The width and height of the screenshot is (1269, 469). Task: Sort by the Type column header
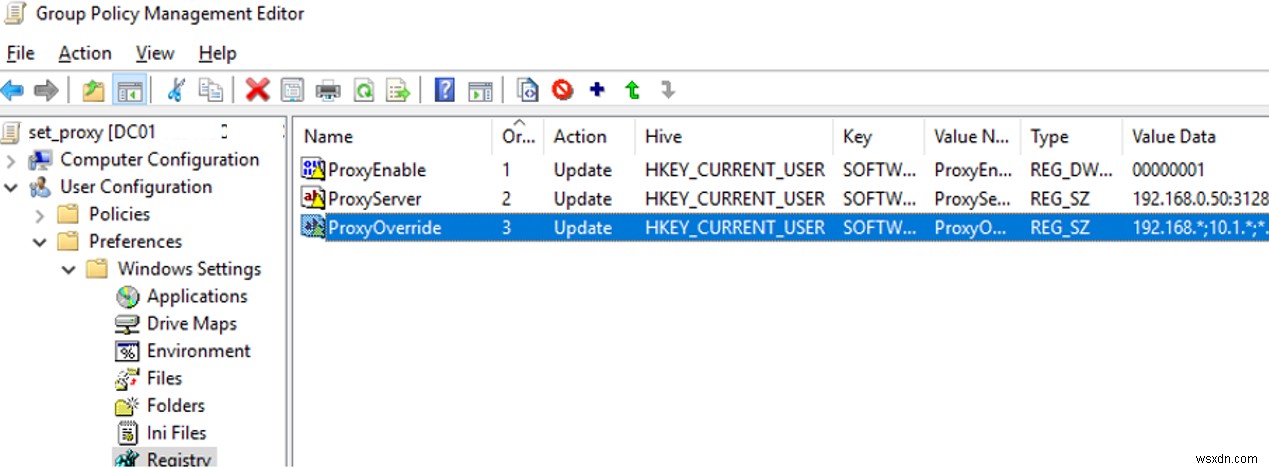[x=1071, y=137]
